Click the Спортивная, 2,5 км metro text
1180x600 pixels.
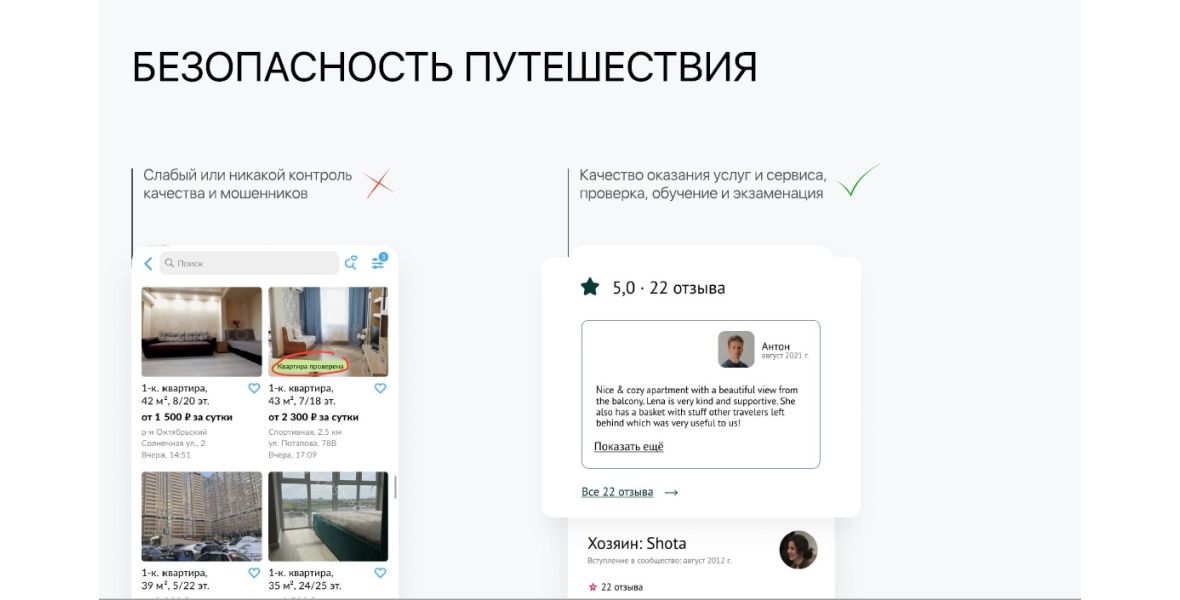pos(306,432)
